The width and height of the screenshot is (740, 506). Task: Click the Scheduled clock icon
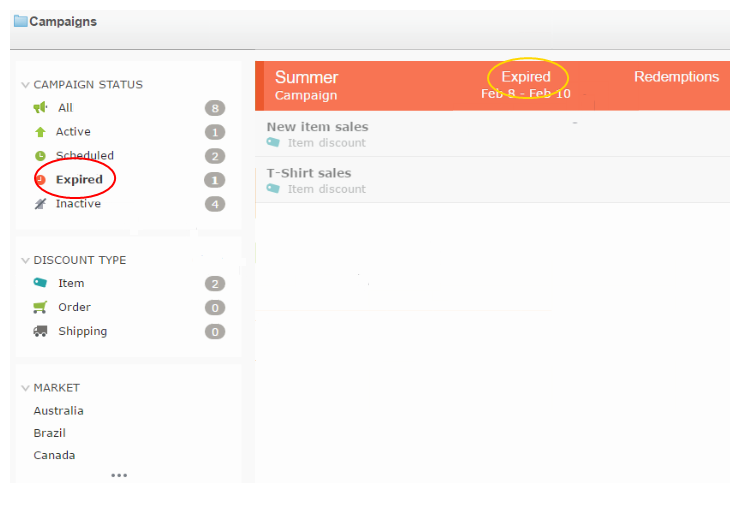[x=40, y=156]
